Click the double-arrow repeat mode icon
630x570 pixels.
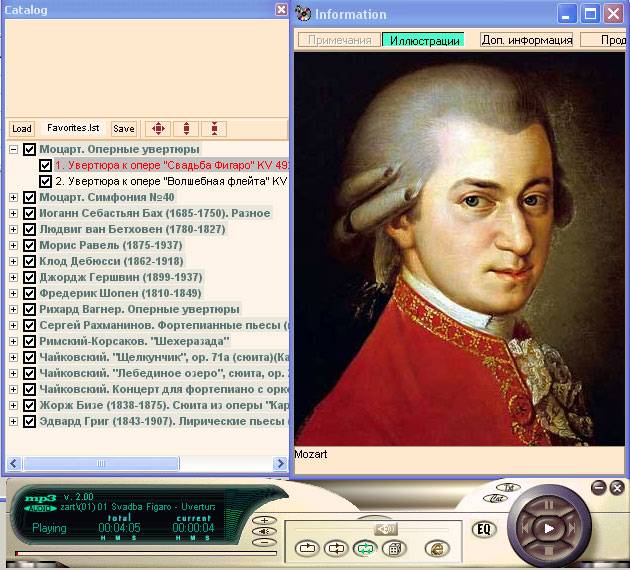pos(336,548)
